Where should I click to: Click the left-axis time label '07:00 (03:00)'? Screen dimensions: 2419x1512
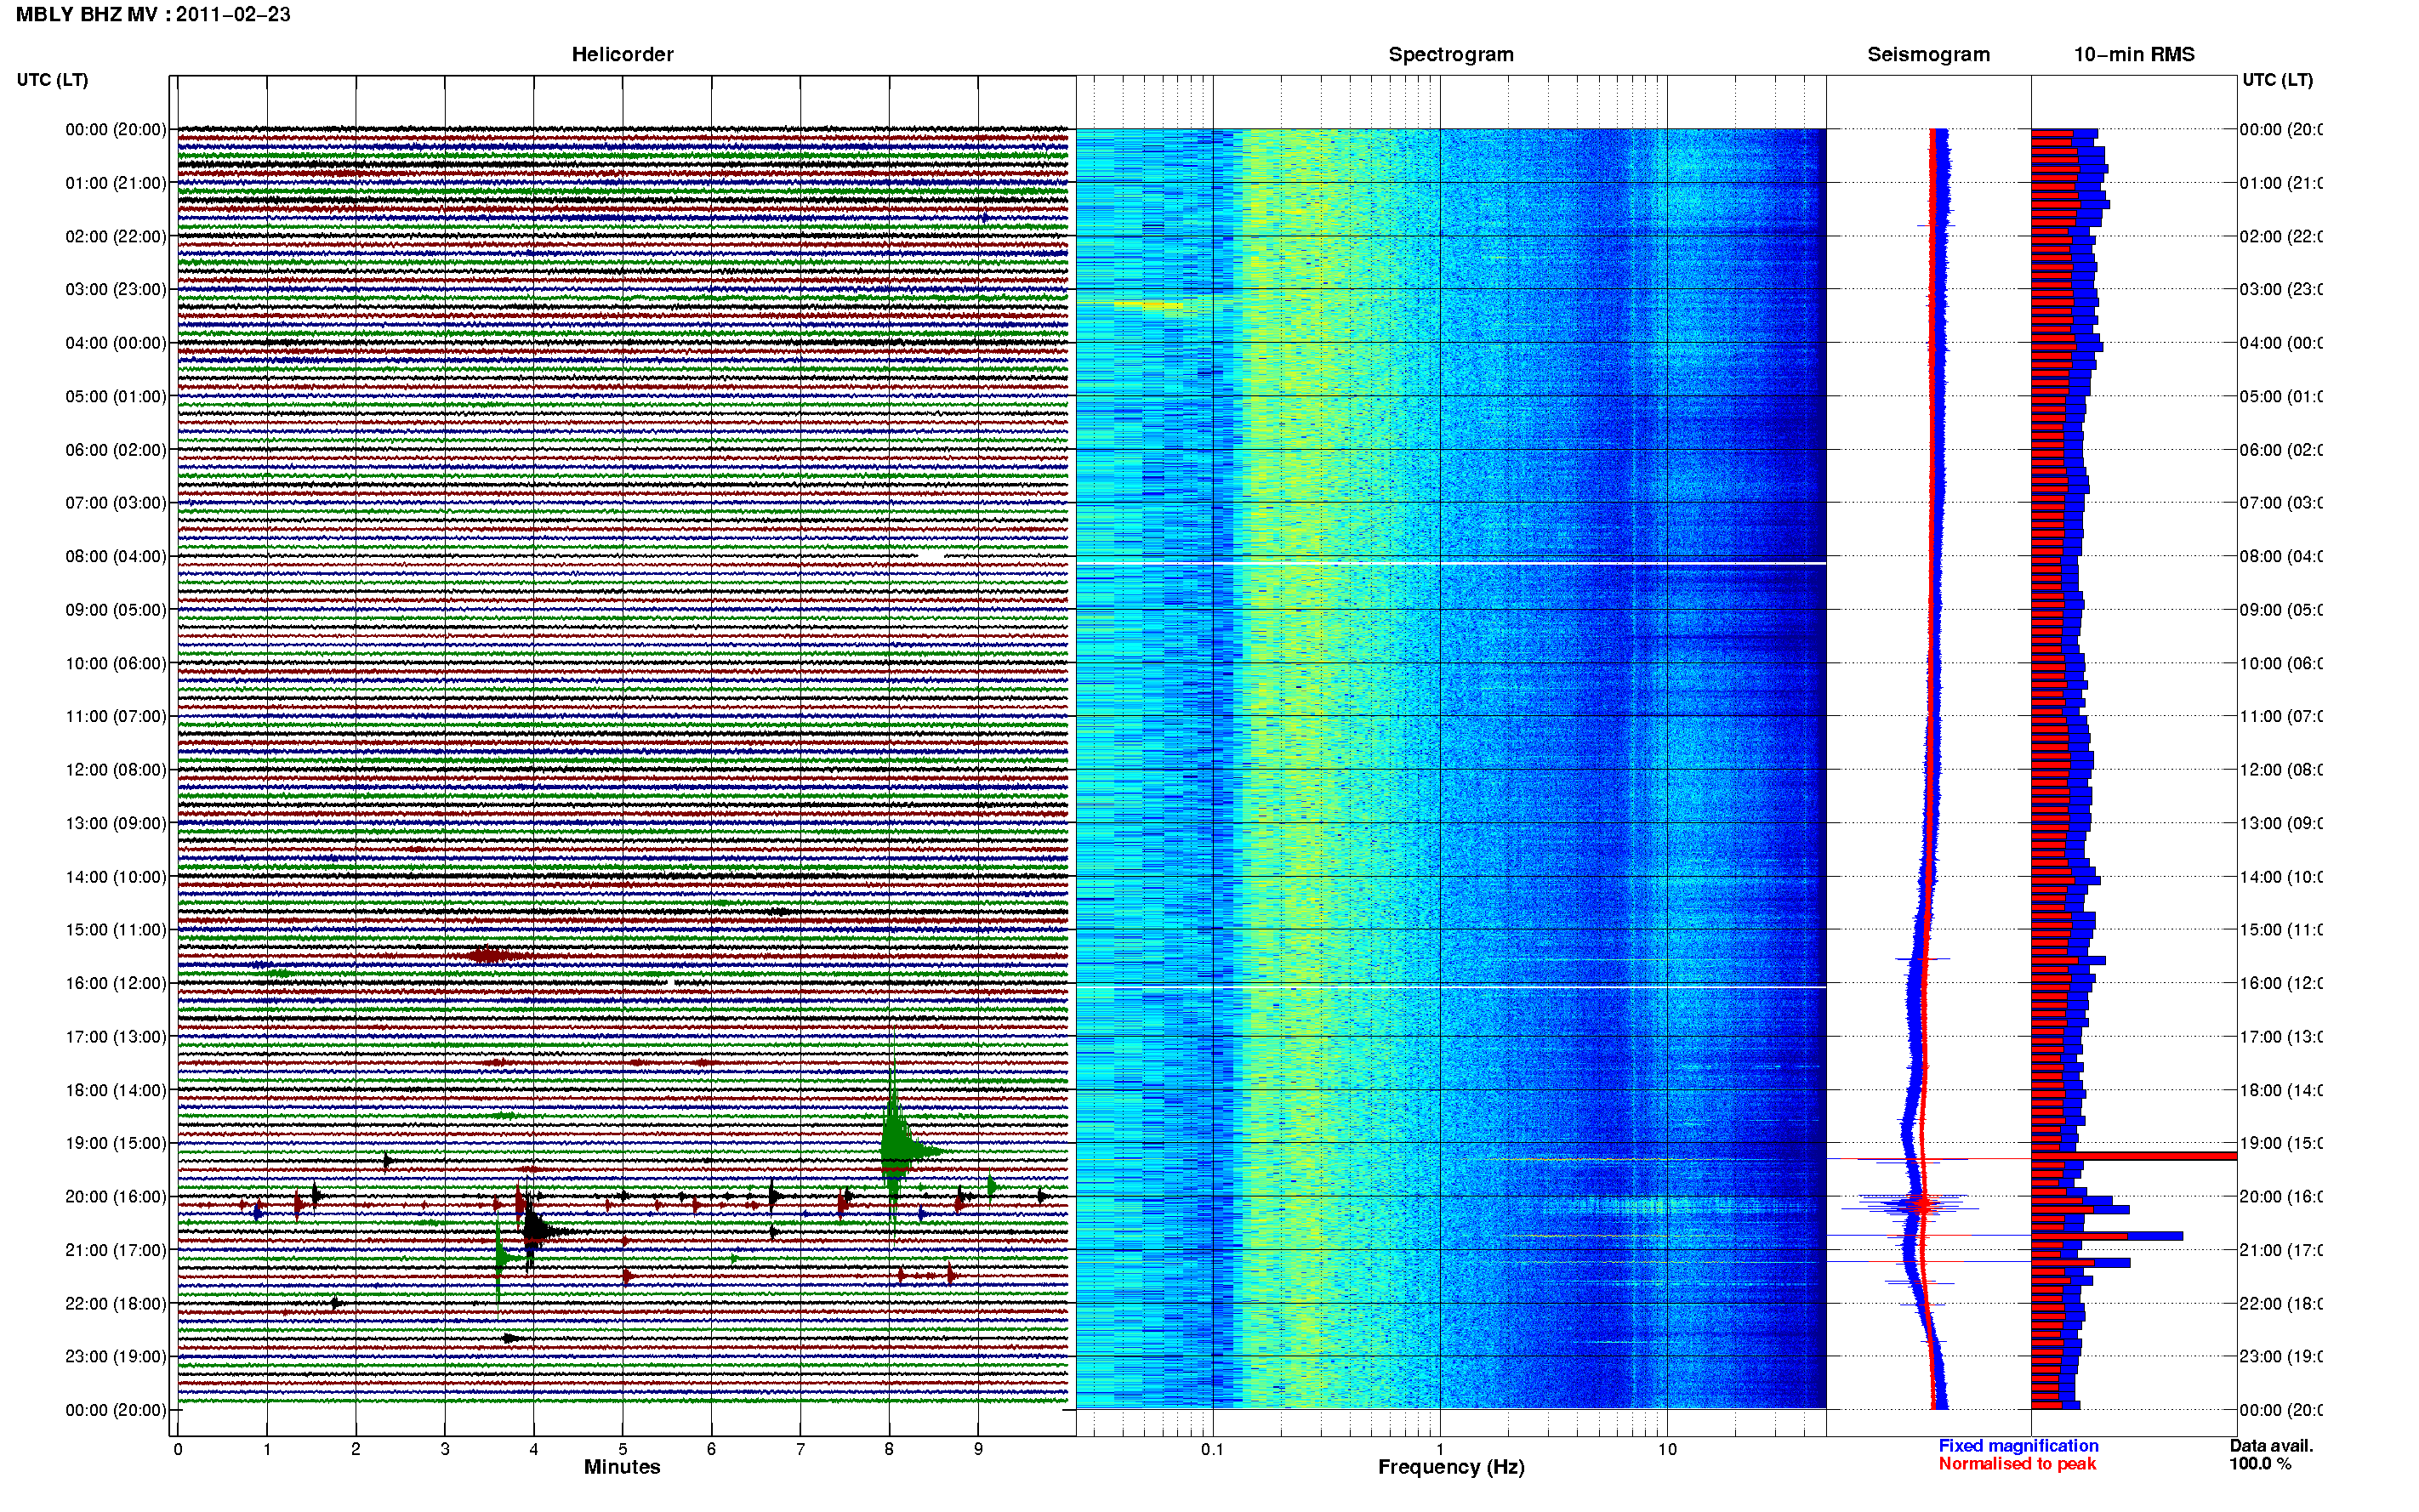(116, 503)
